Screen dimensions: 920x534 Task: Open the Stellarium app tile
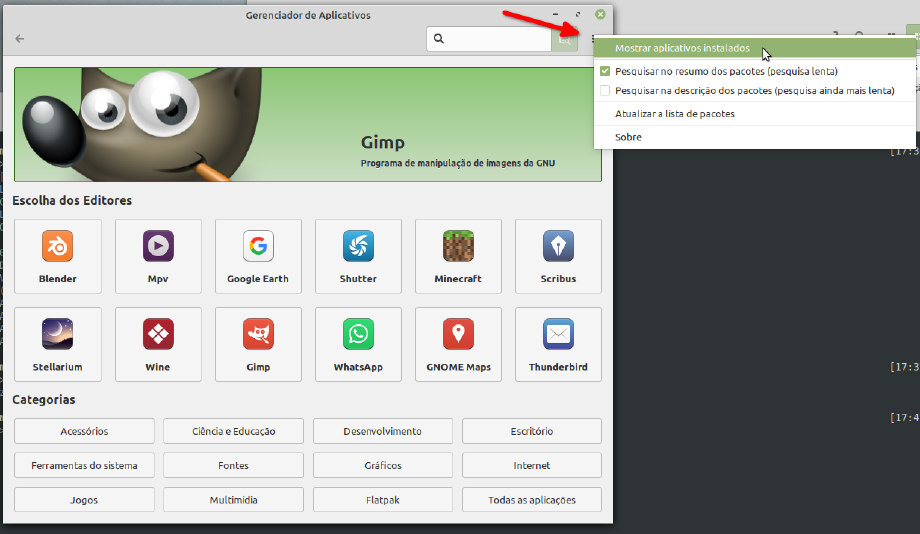[x=58, y=344]
